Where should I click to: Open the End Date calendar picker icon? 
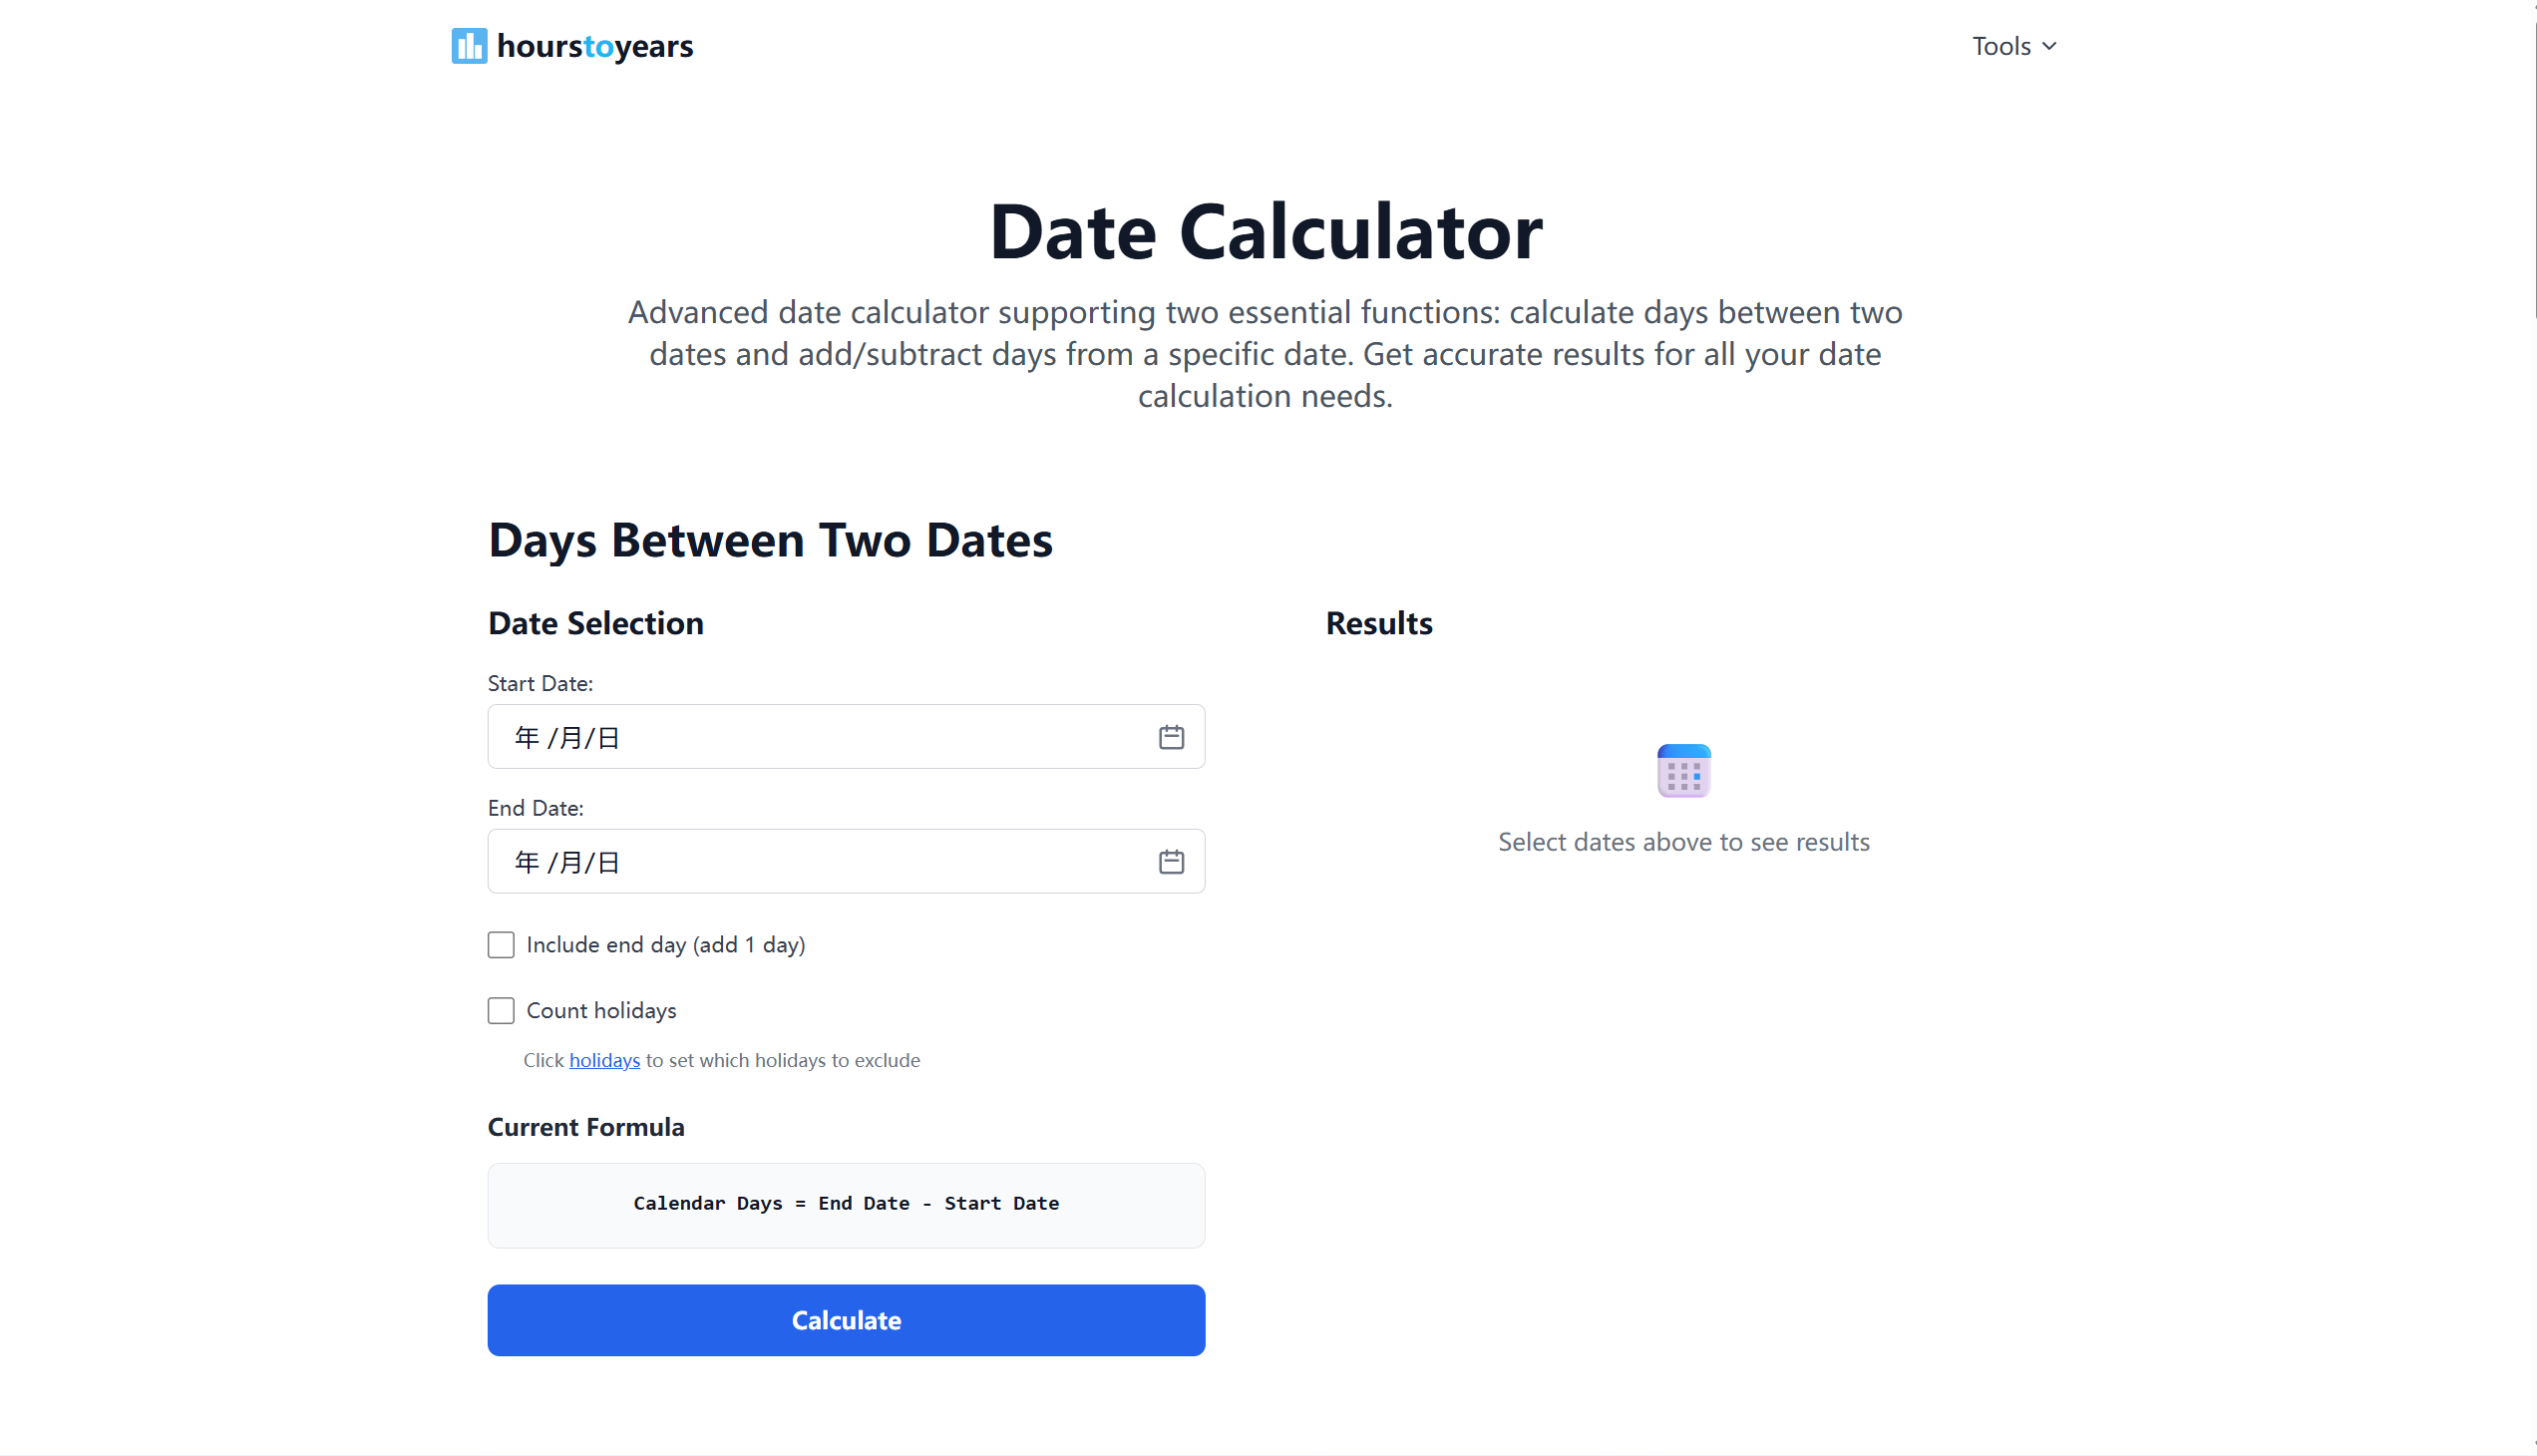tap(1171, 861)
